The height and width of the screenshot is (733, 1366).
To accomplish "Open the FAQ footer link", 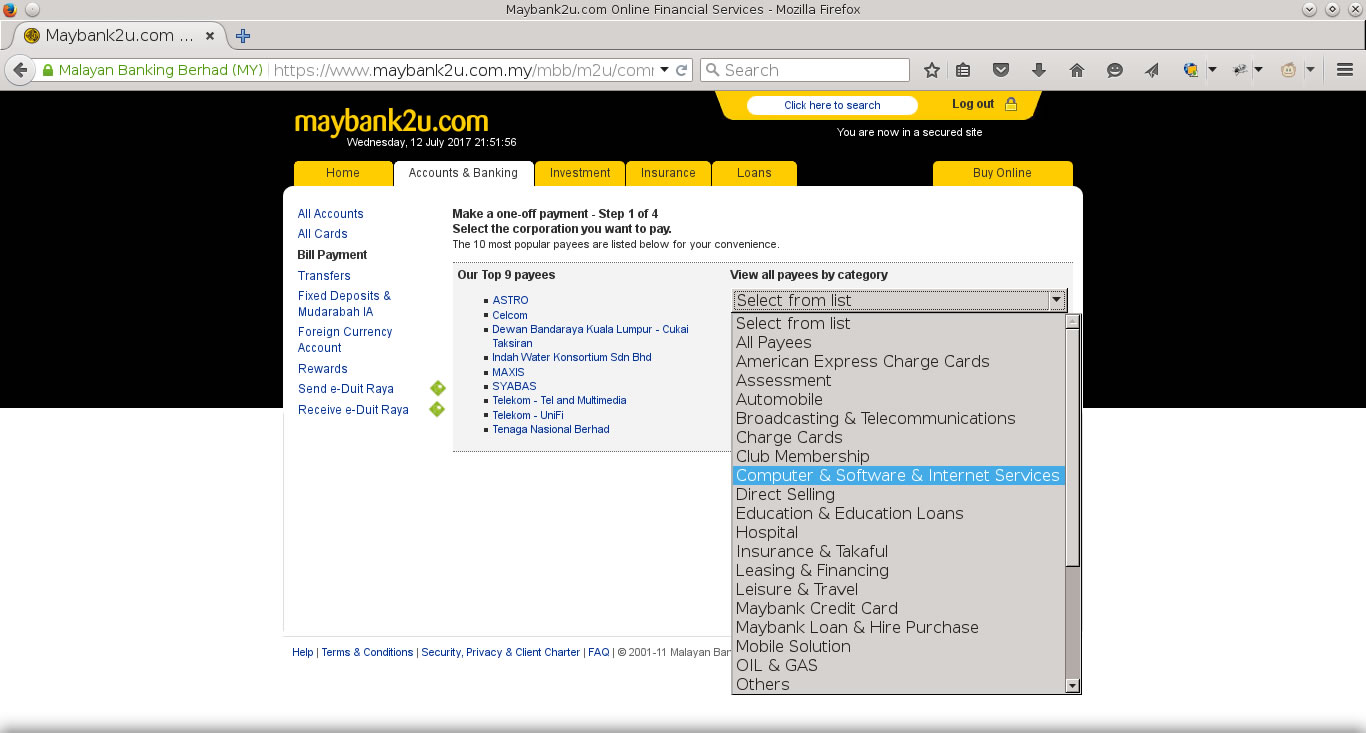I will coord(599,652).
